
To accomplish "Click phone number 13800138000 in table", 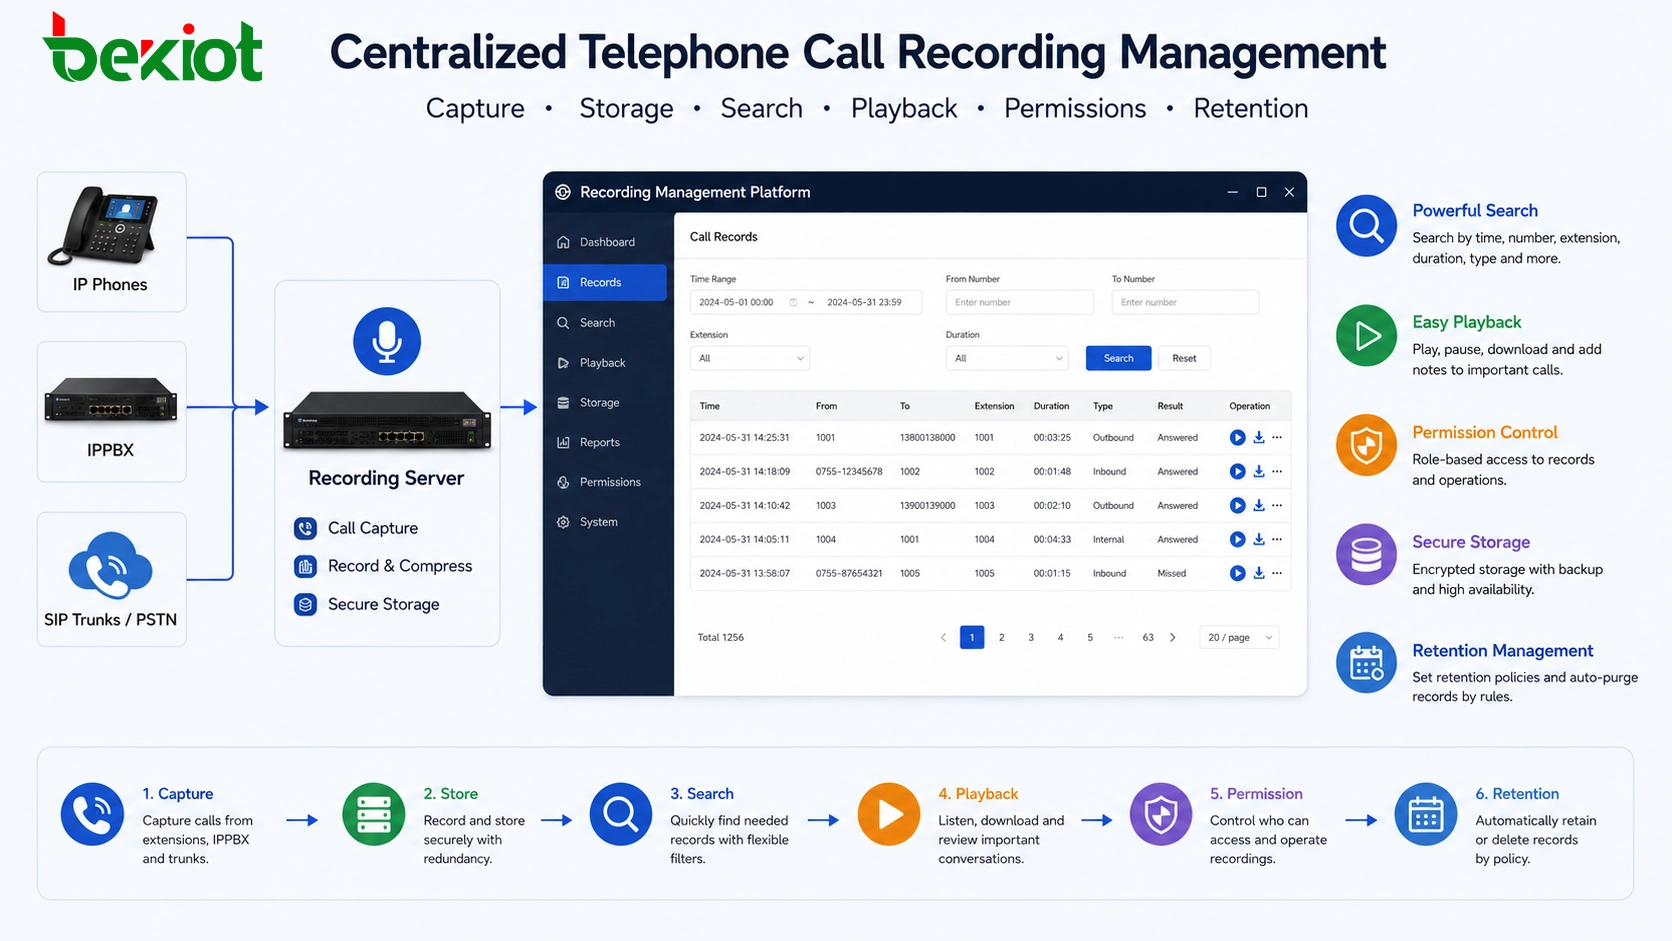I will click(927, 437).
